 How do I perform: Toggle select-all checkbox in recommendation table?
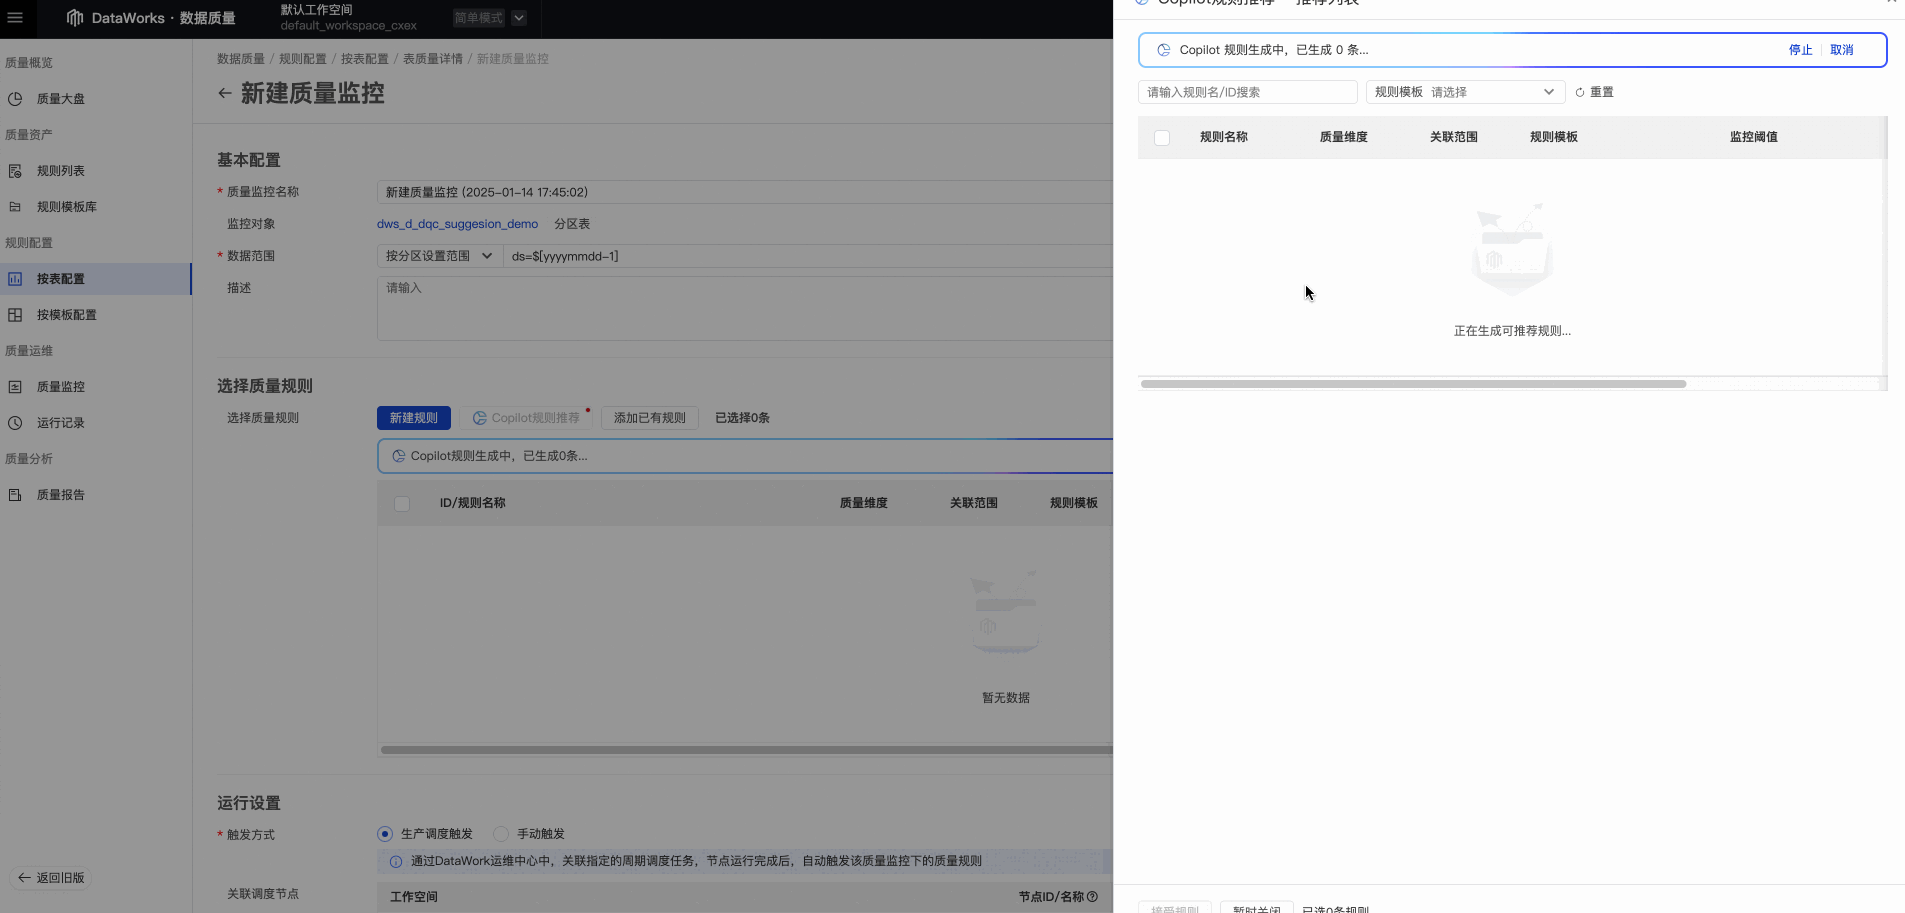(x=1162, y=138)
